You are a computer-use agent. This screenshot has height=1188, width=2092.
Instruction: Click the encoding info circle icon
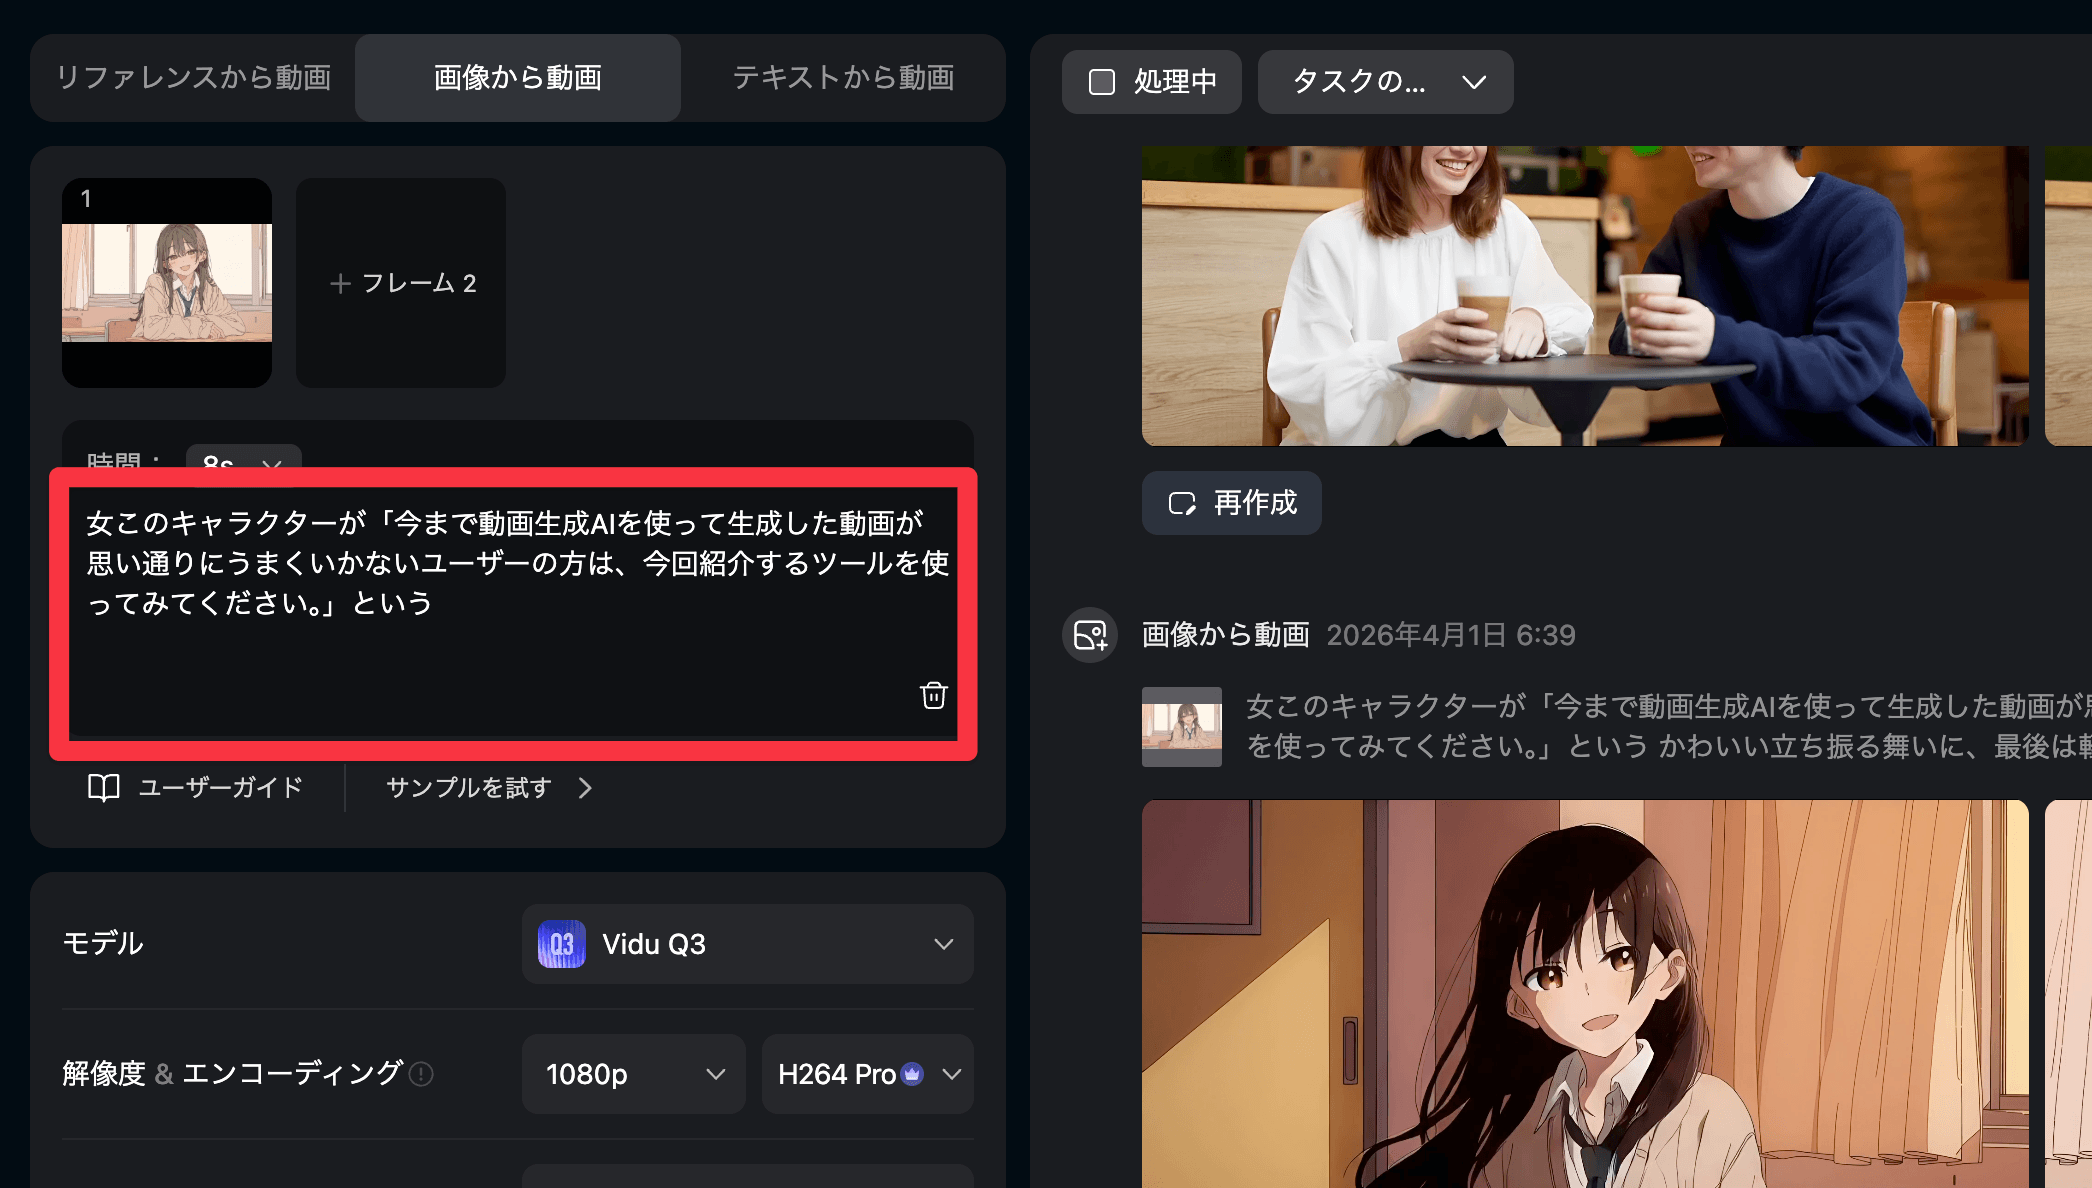point(422,1074)
